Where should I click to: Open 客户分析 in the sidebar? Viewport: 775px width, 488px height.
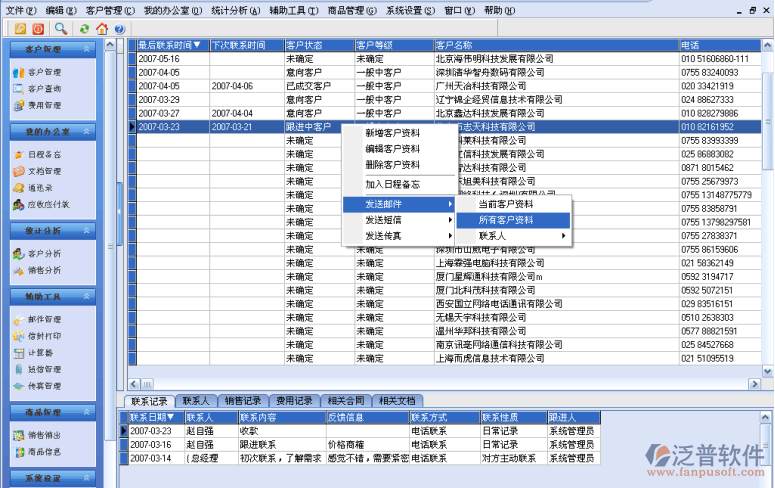[x=38, y=254]
